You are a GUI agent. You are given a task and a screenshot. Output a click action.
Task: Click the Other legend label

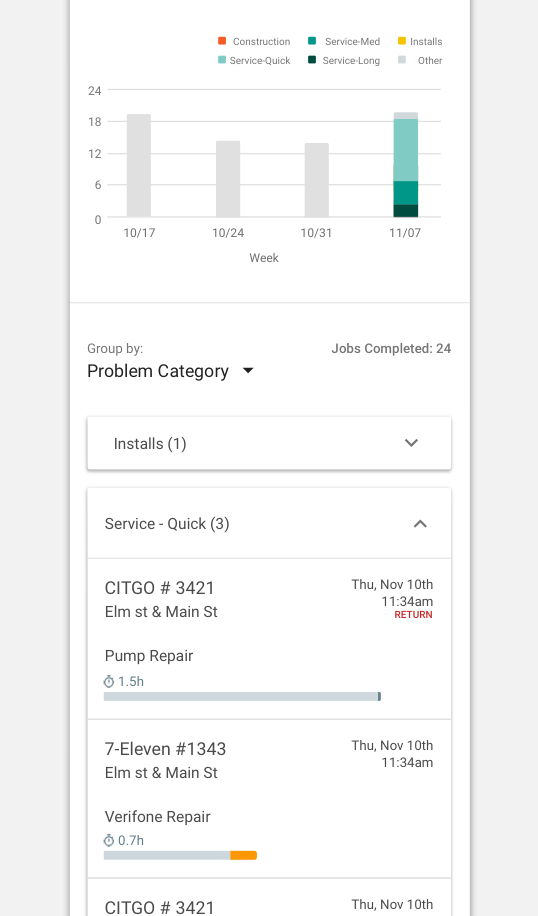tap(430, 60)
